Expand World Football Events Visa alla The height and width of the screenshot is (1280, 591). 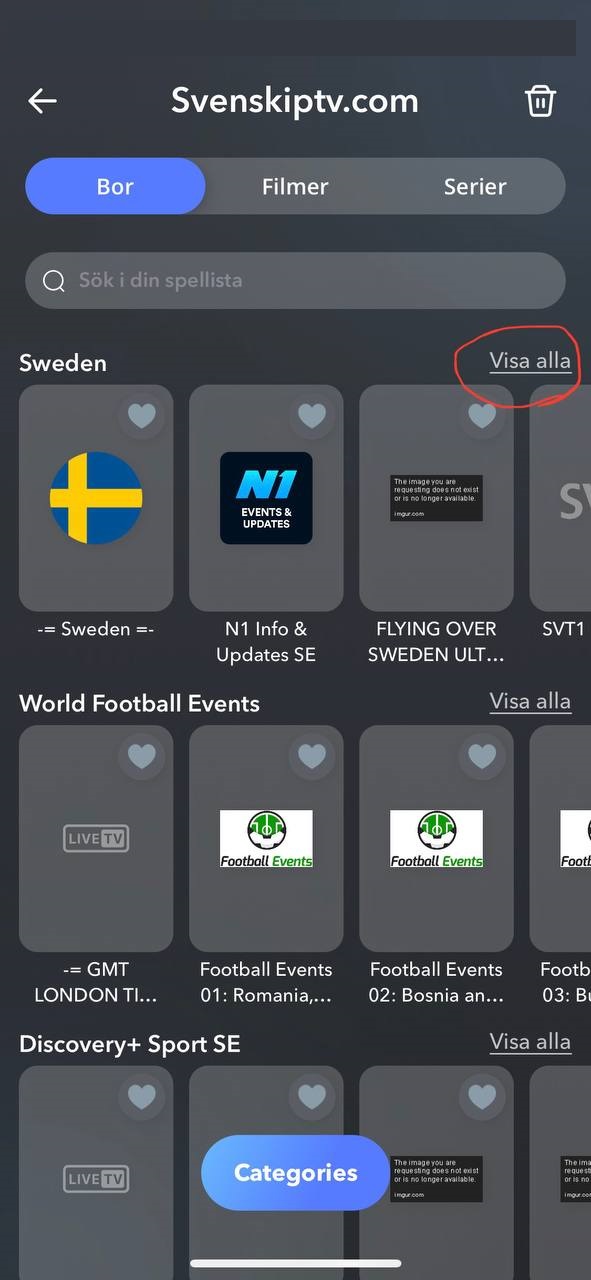coord(530,701)
